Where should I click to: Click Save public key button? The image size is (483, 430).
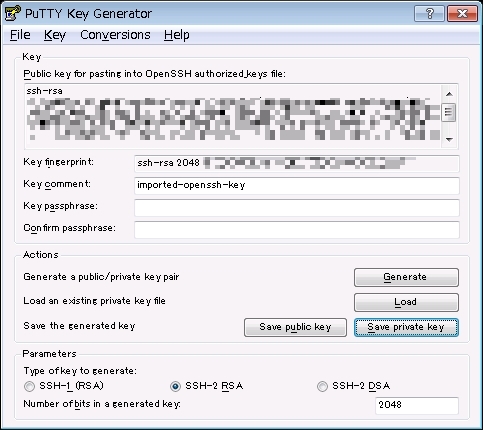click(295, 327)
